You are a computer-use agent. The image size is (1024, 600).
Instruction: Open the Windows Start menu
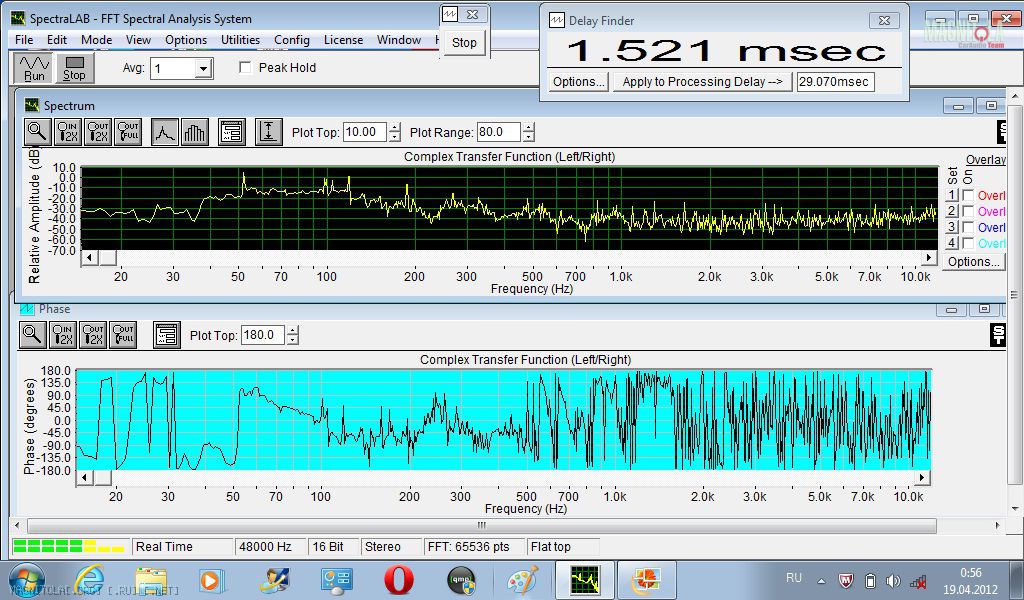point(26,580)
